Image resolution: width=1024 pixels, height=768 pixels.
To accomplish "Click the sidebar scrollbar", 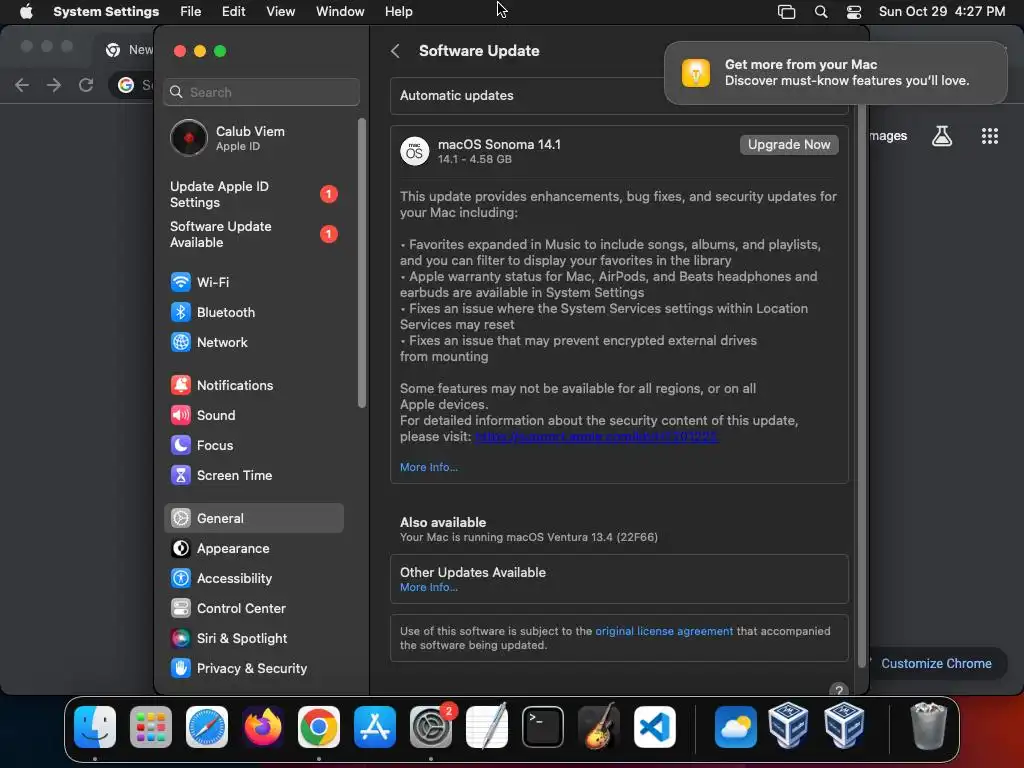I will tap(362, 263).
